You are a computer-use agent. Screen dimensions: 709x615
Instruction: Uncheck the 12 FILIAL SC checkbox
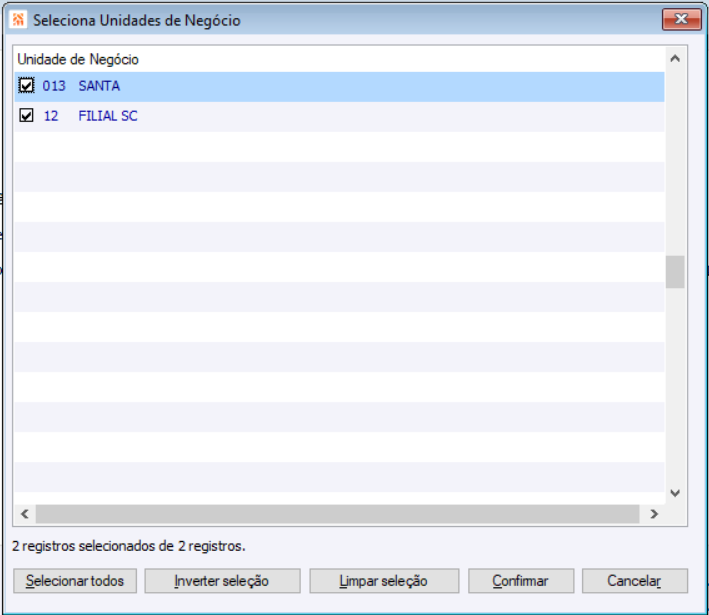(26, 116)
